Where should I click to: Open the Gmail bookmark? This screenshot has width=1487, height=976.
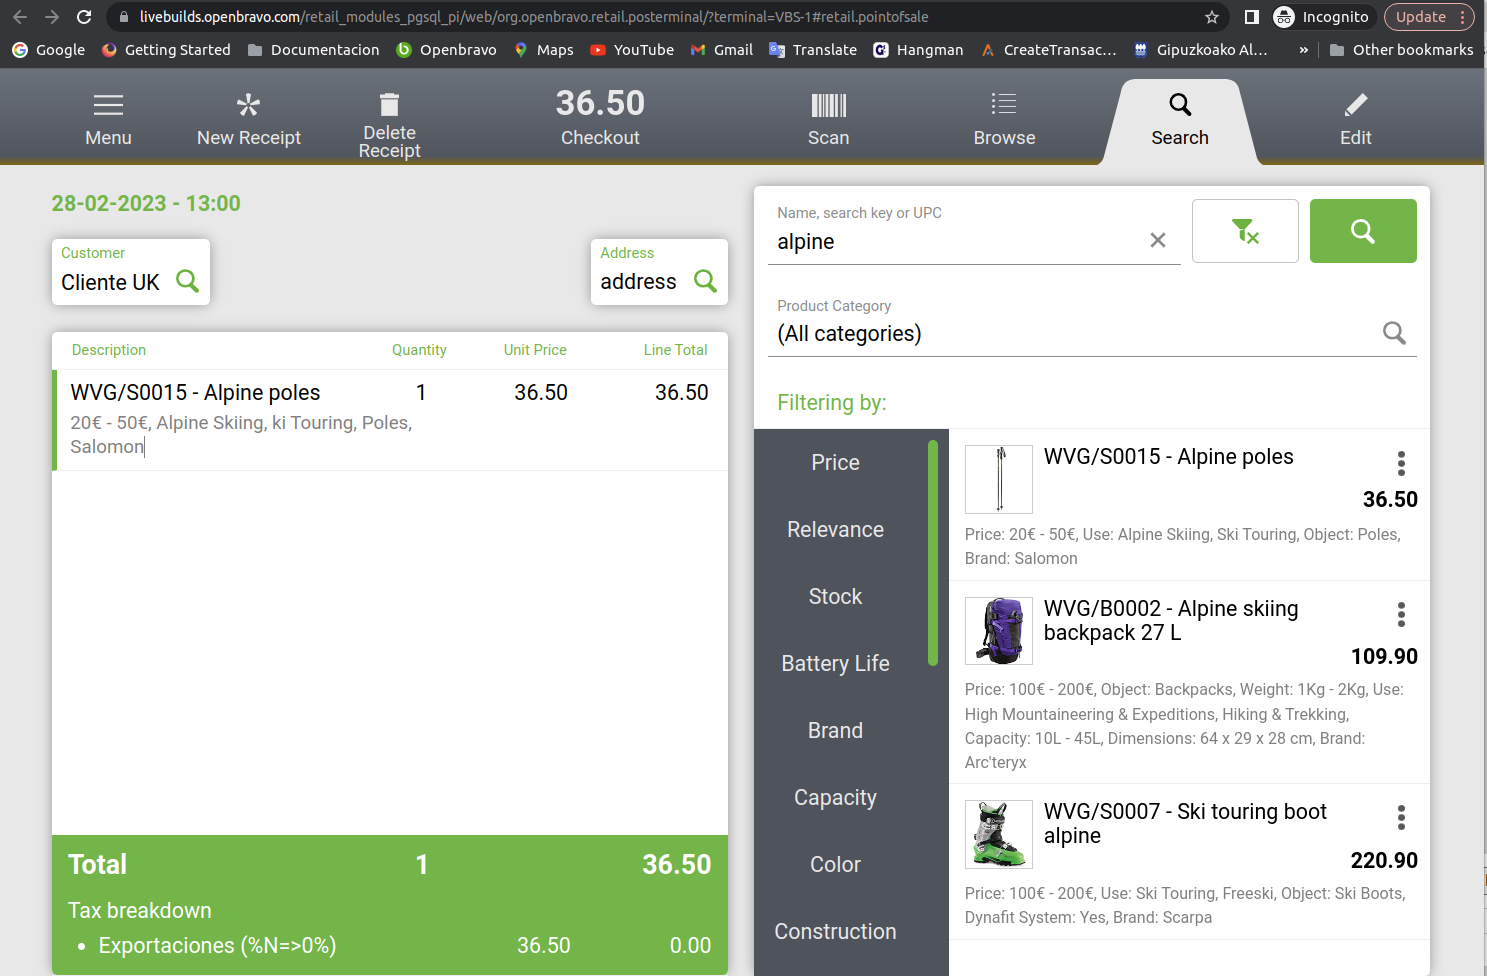(721, 50)
